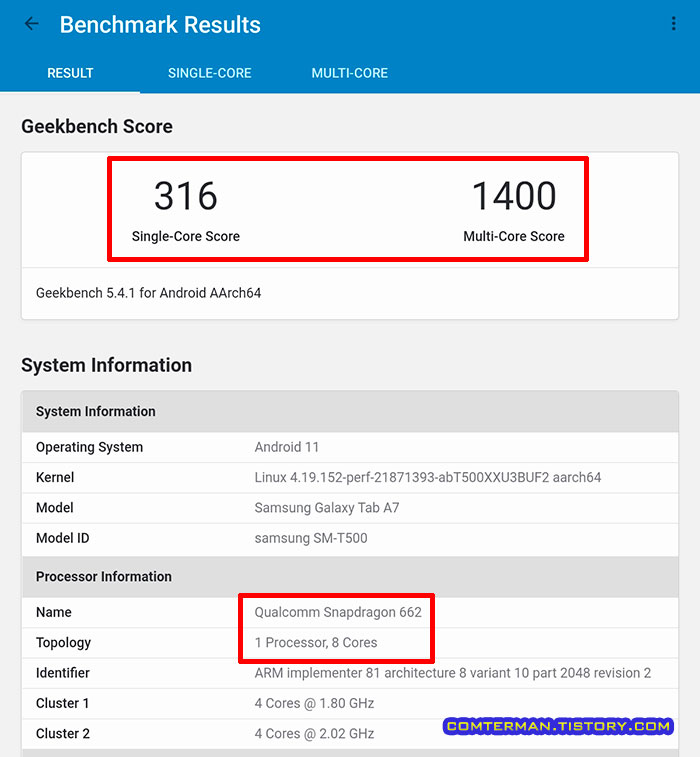The image size is (700, 757).
Task: Select the 4 Cores @ 1.80 GHz value
Action: [x=314, y=703]
